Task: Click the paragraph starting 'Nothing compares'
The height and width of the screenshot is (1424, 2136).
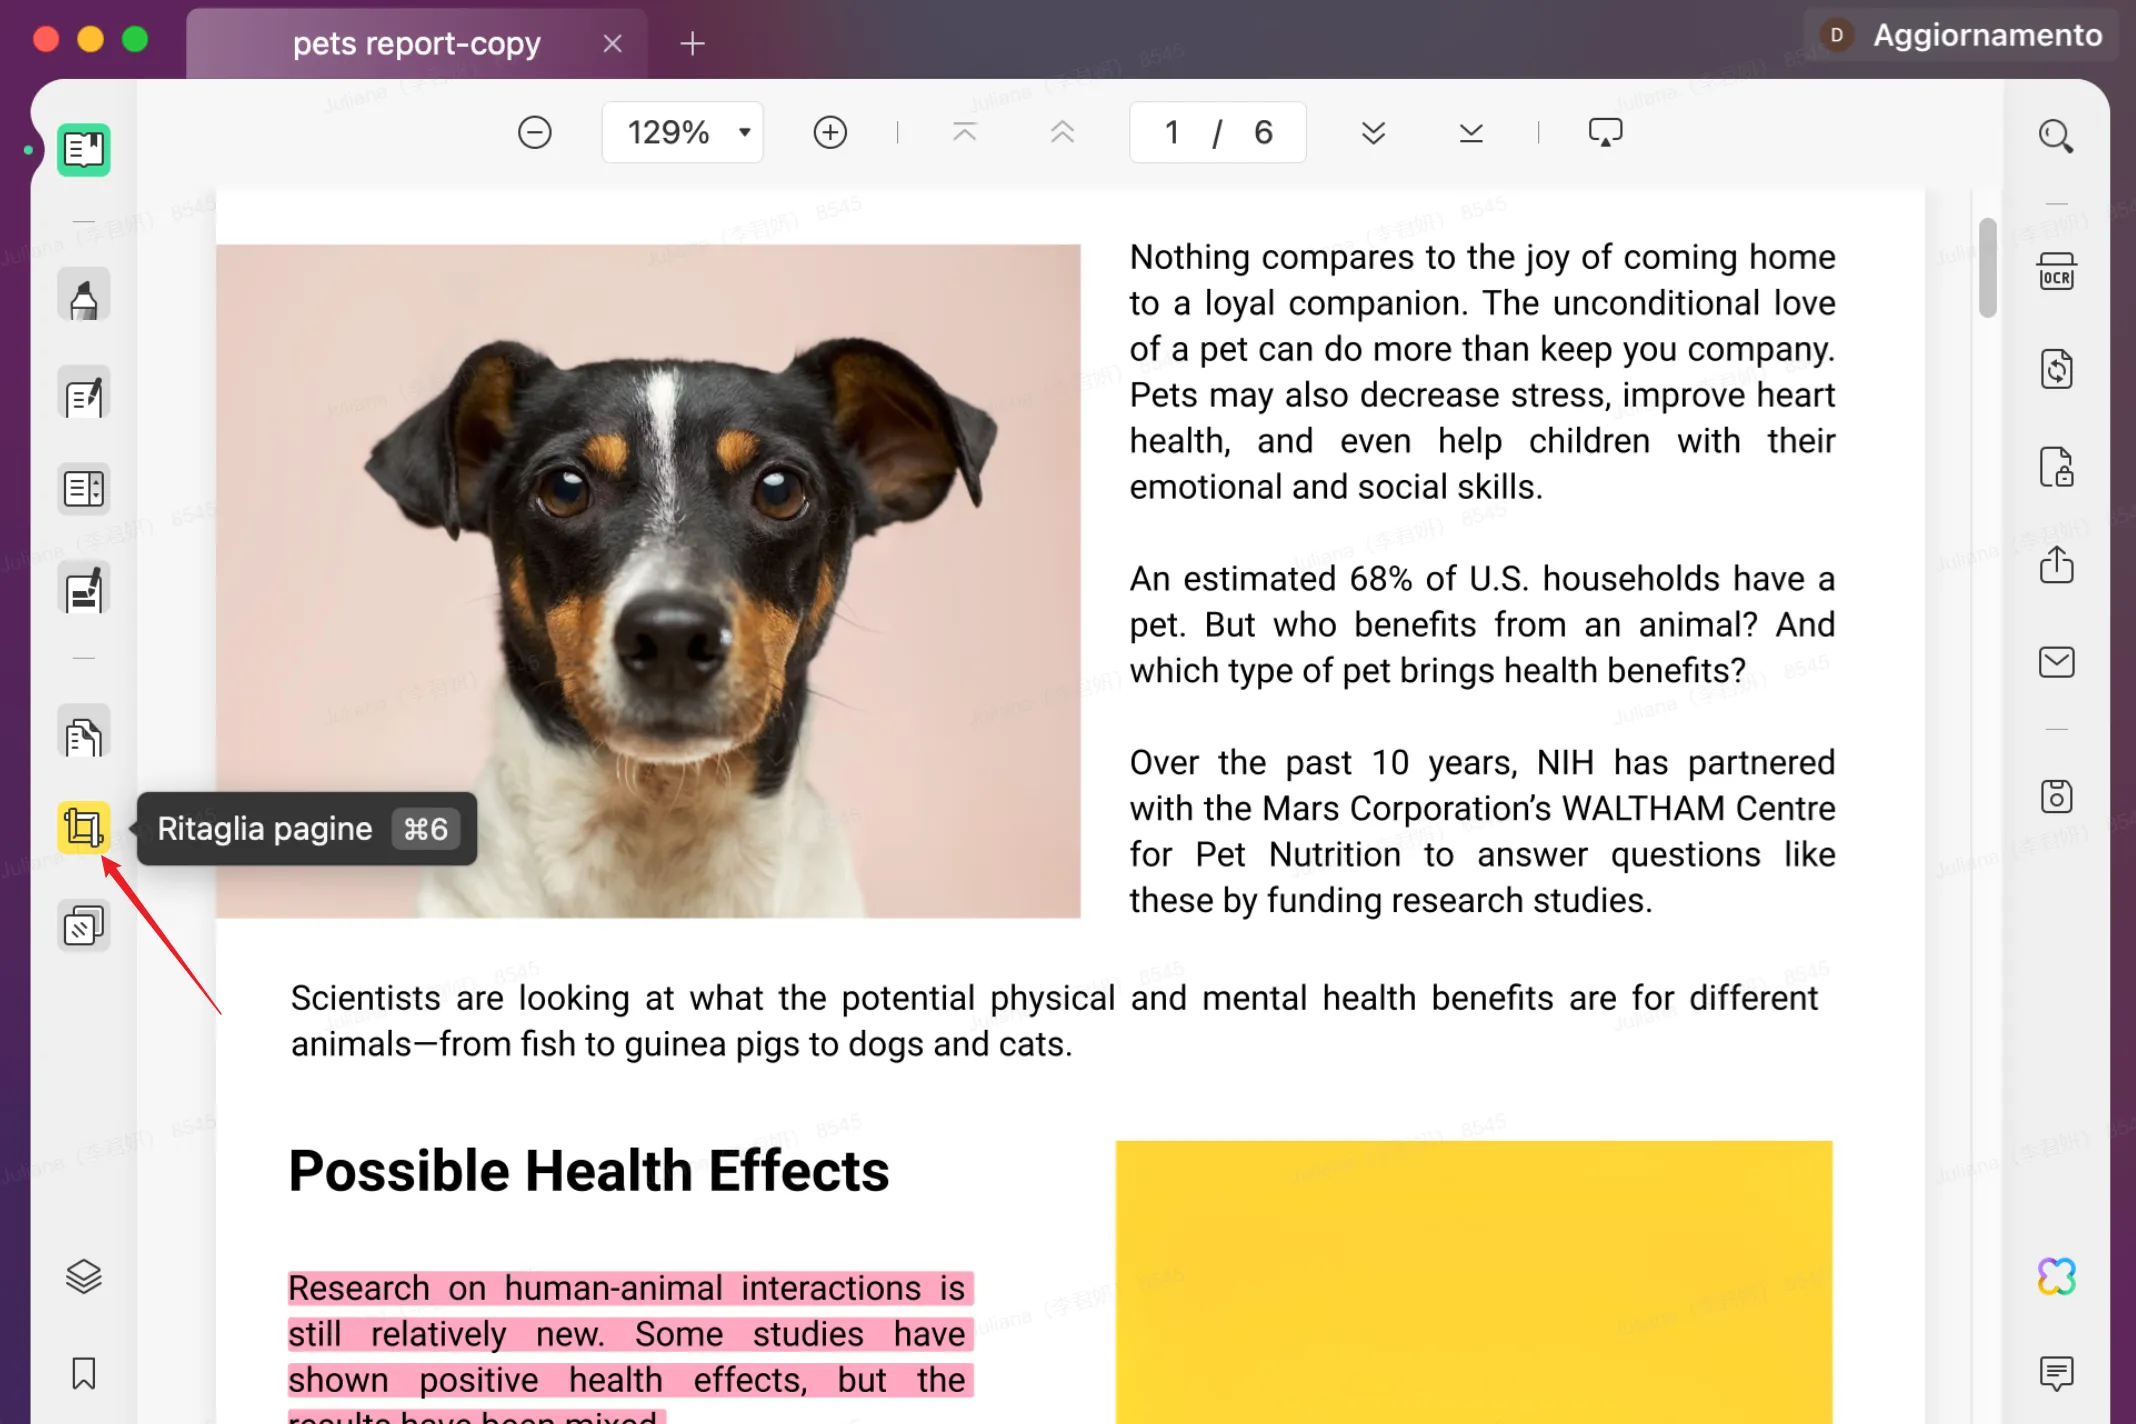Action: click(x=1482, y=372)
